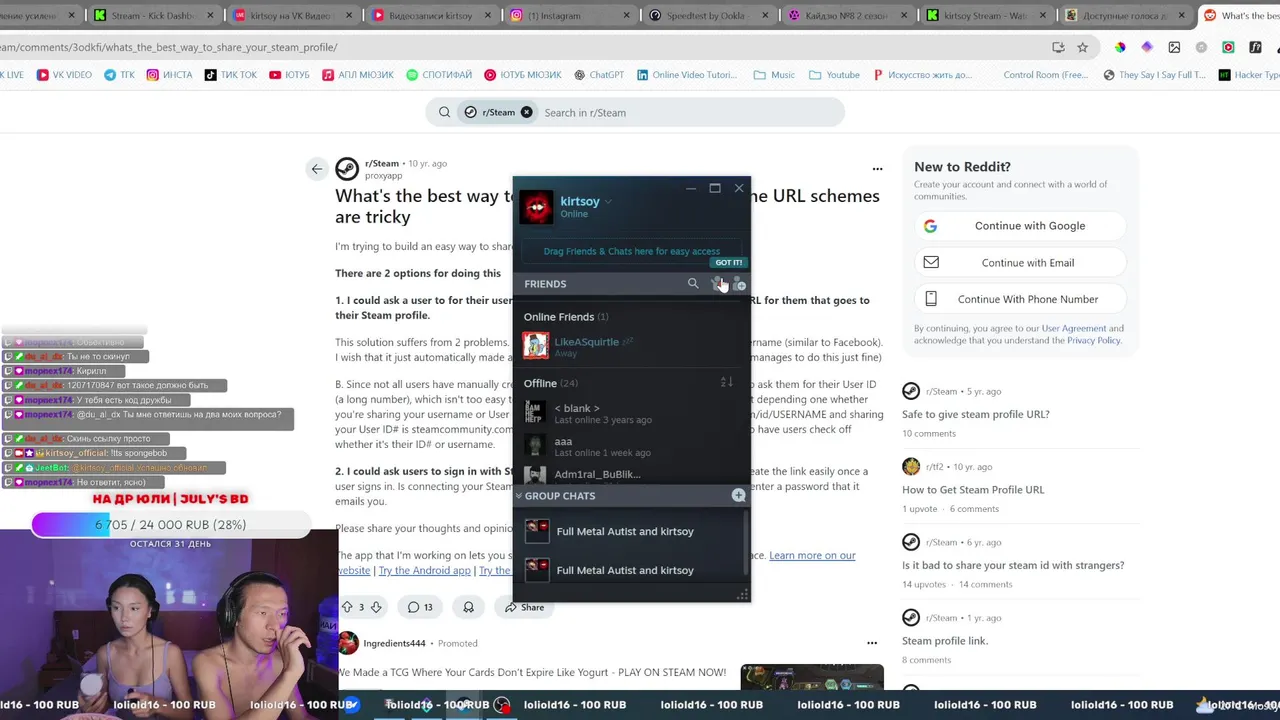This screenshot has height=720, width=1280.
Task: Open the Music bookmarks folder
Action: pyautogui.click(x=774, y=75)
